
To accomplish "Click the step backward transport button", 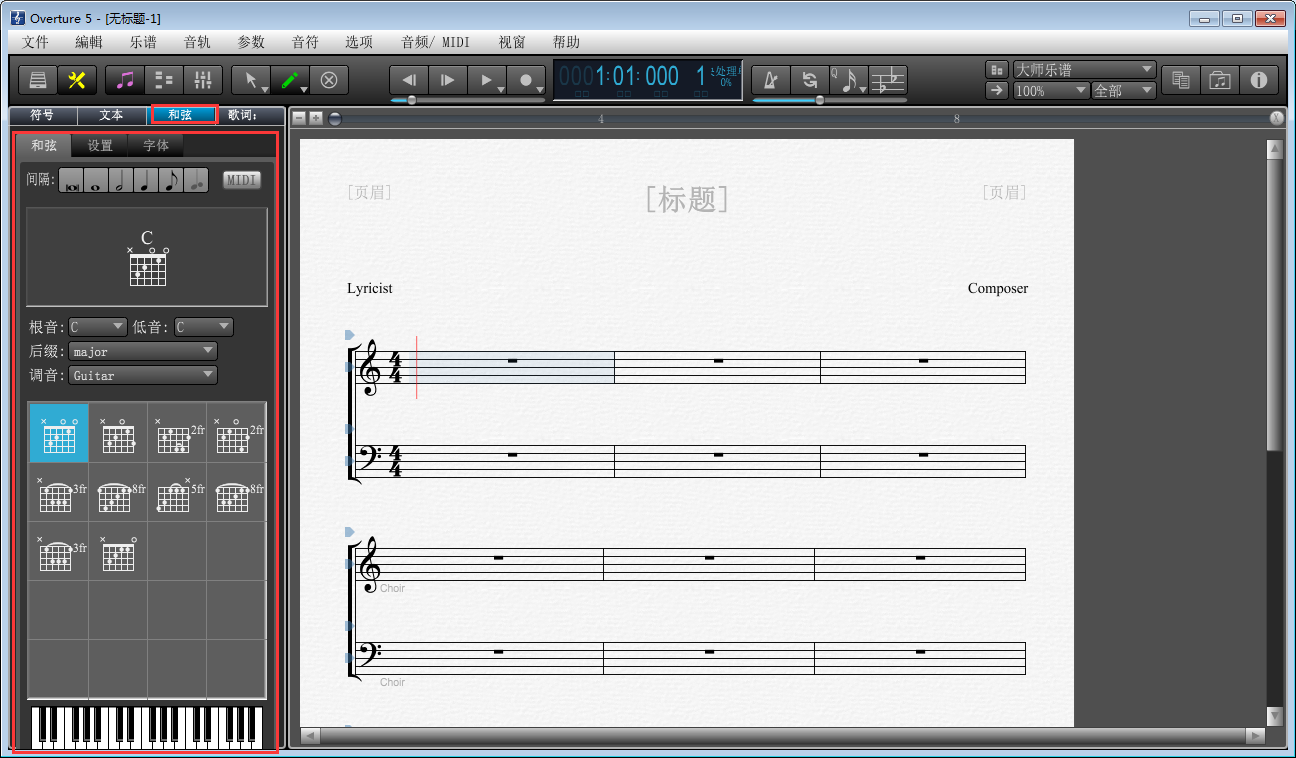I will 409,80.
